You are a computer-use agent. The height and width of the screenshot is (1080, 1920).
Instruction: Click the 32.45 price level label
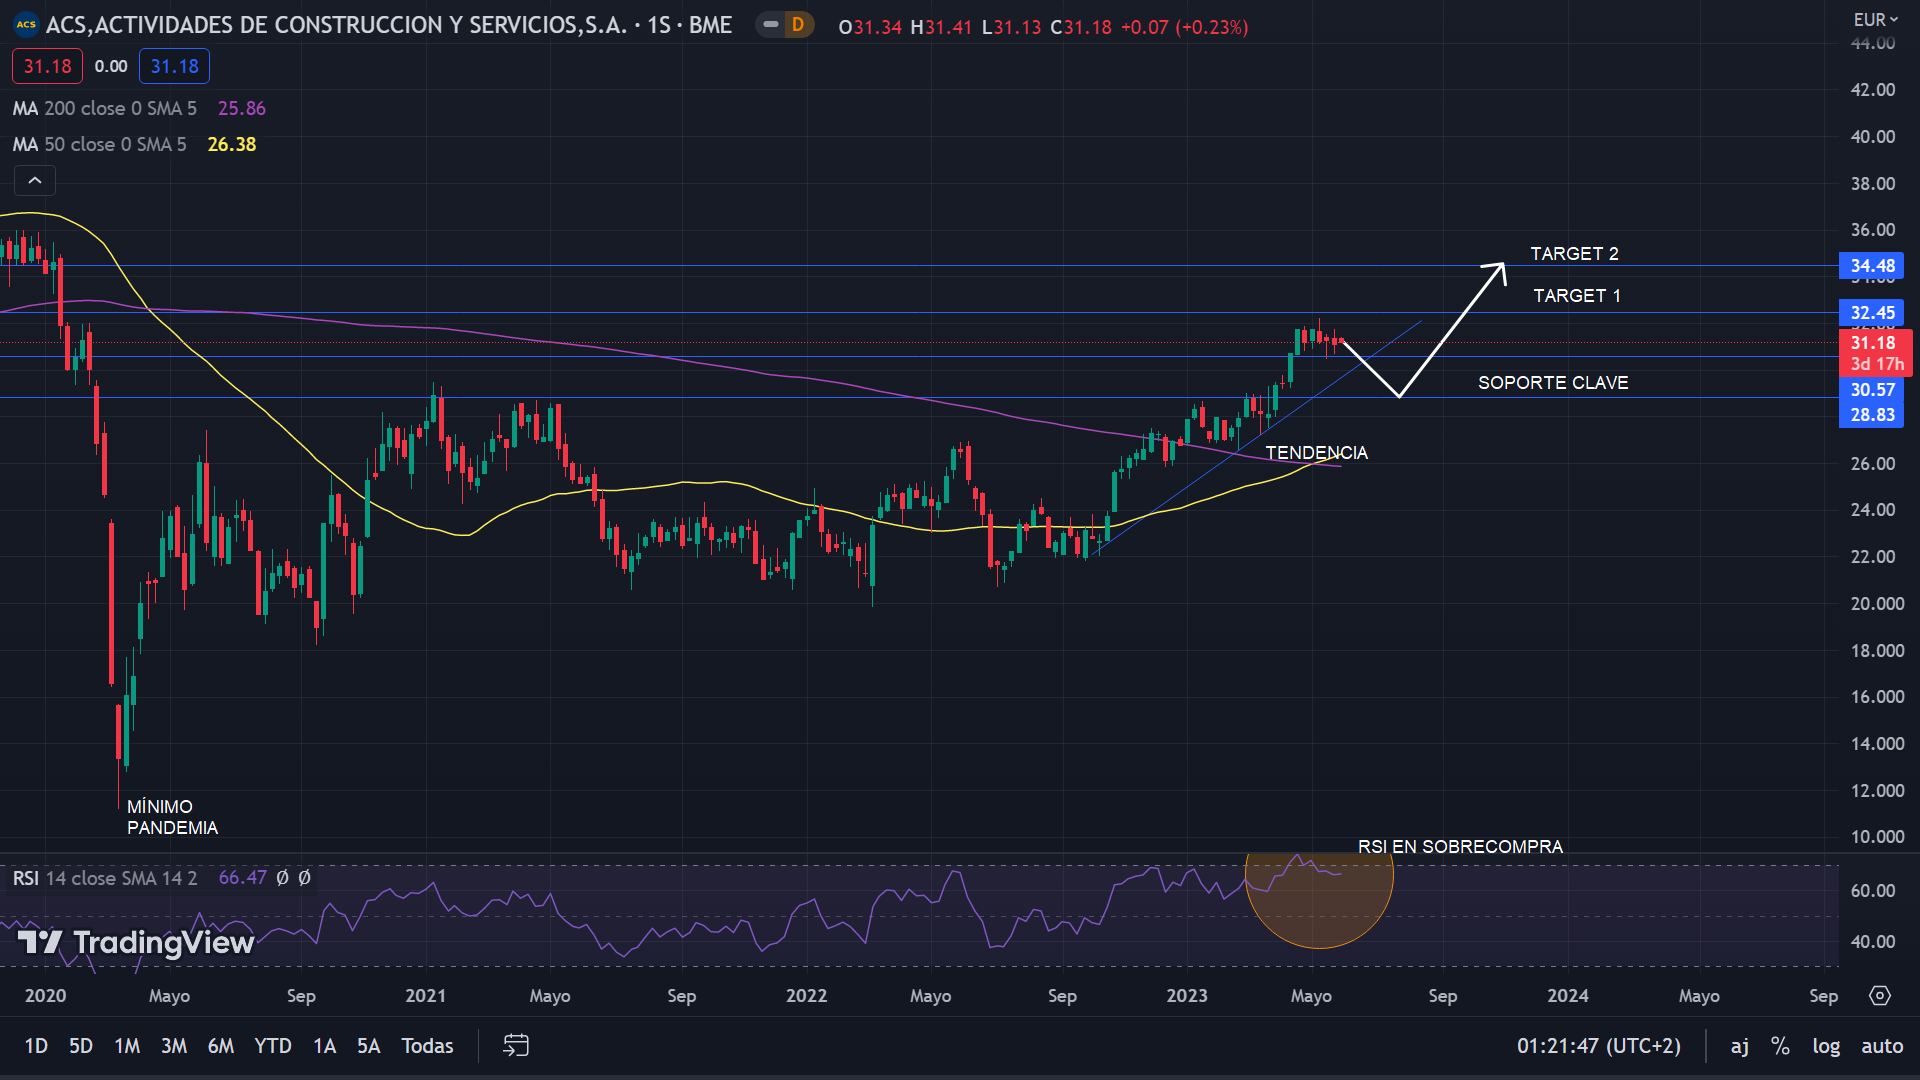tap(1872, 313)
